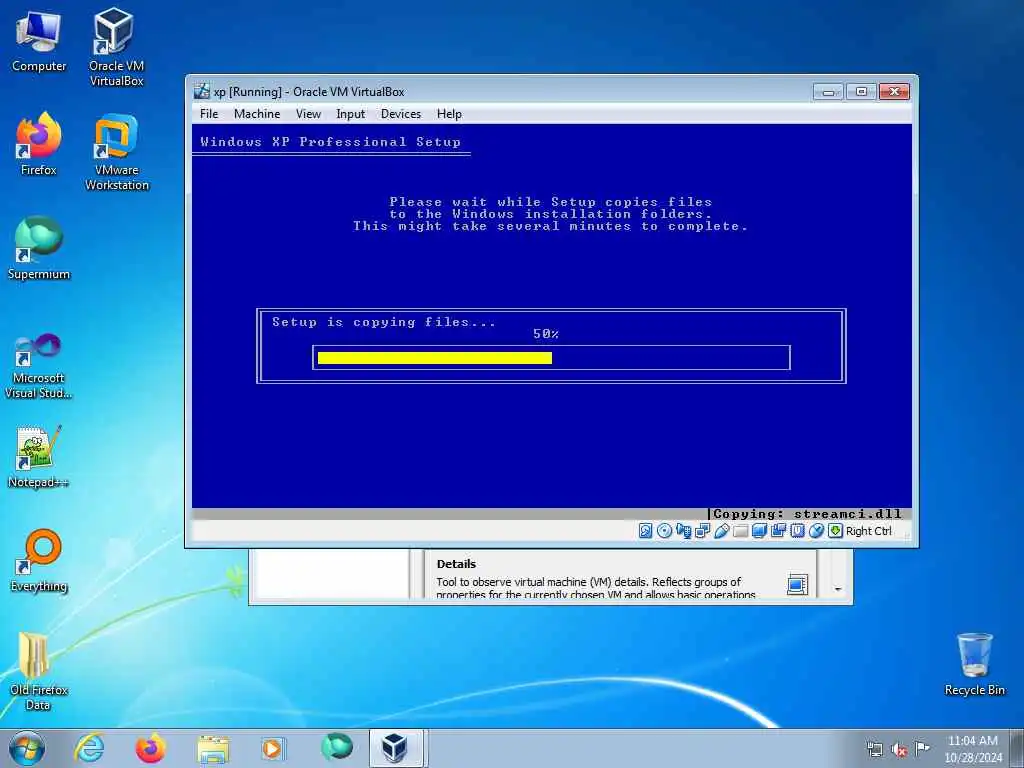Open Windows Explorer from the taskbar
This screenshot has height=768, width=1024.
tap(213, 748)
